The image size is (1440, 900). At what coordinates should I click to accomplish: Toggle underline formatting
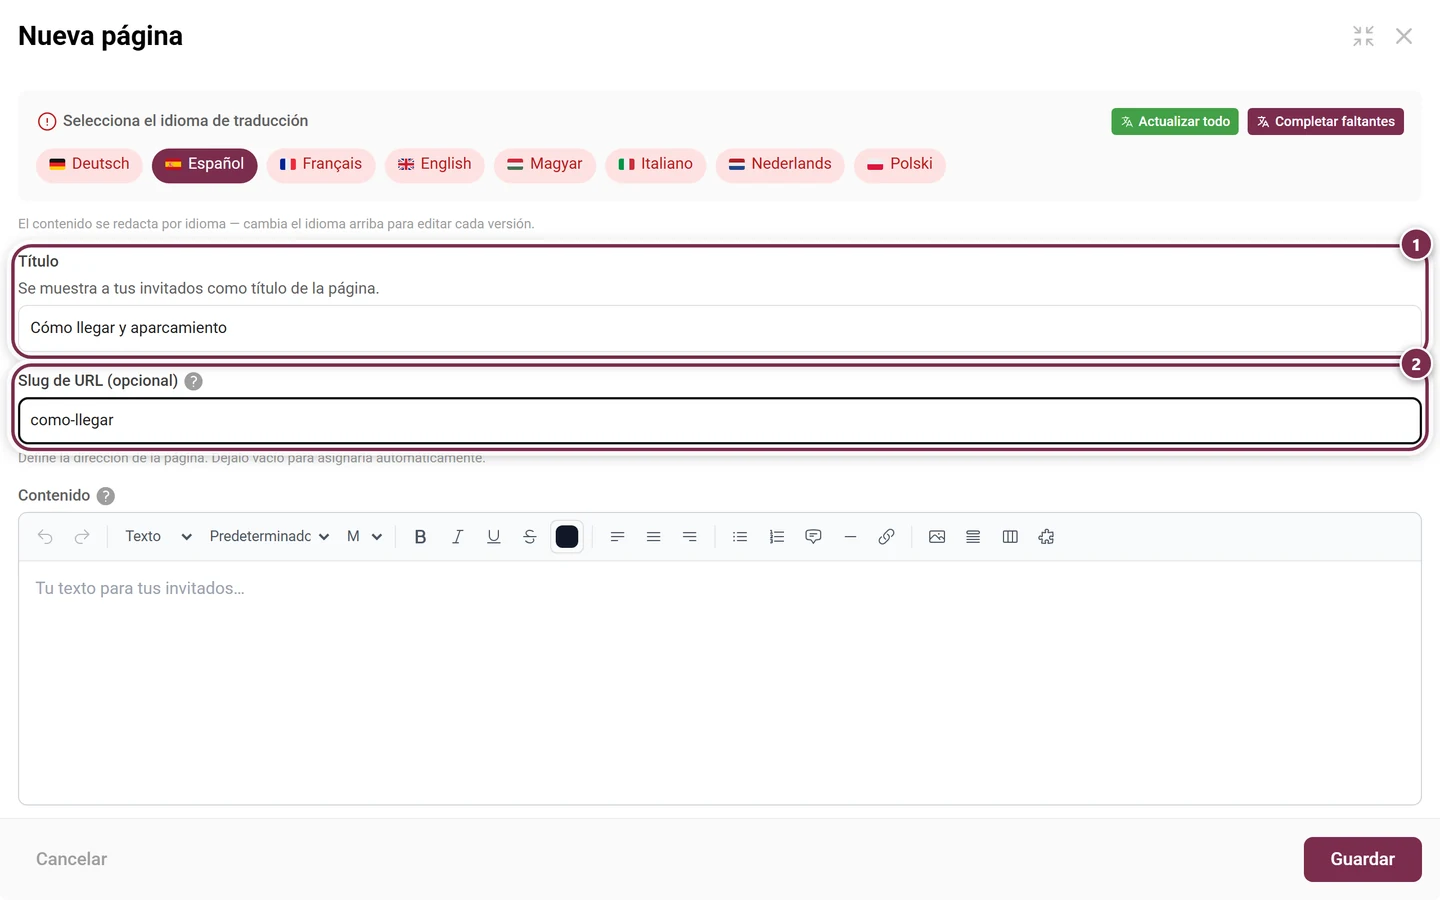coord(493,537)
